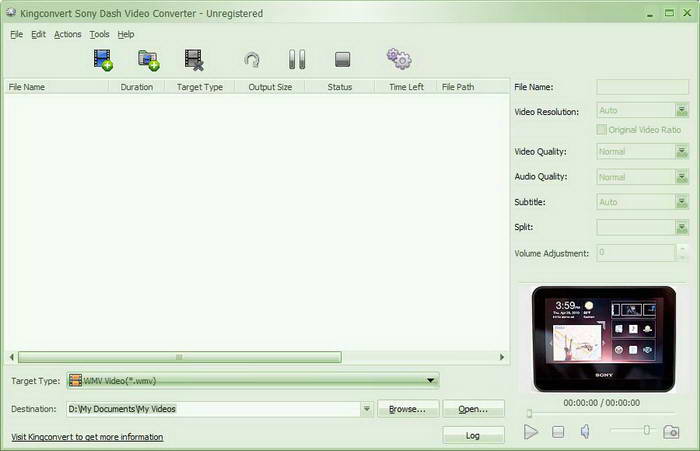Image resolution: width=700 pixels, height=451 pixels.
Task: Open Settings via the gears toolbar icon
Action: 399,59
